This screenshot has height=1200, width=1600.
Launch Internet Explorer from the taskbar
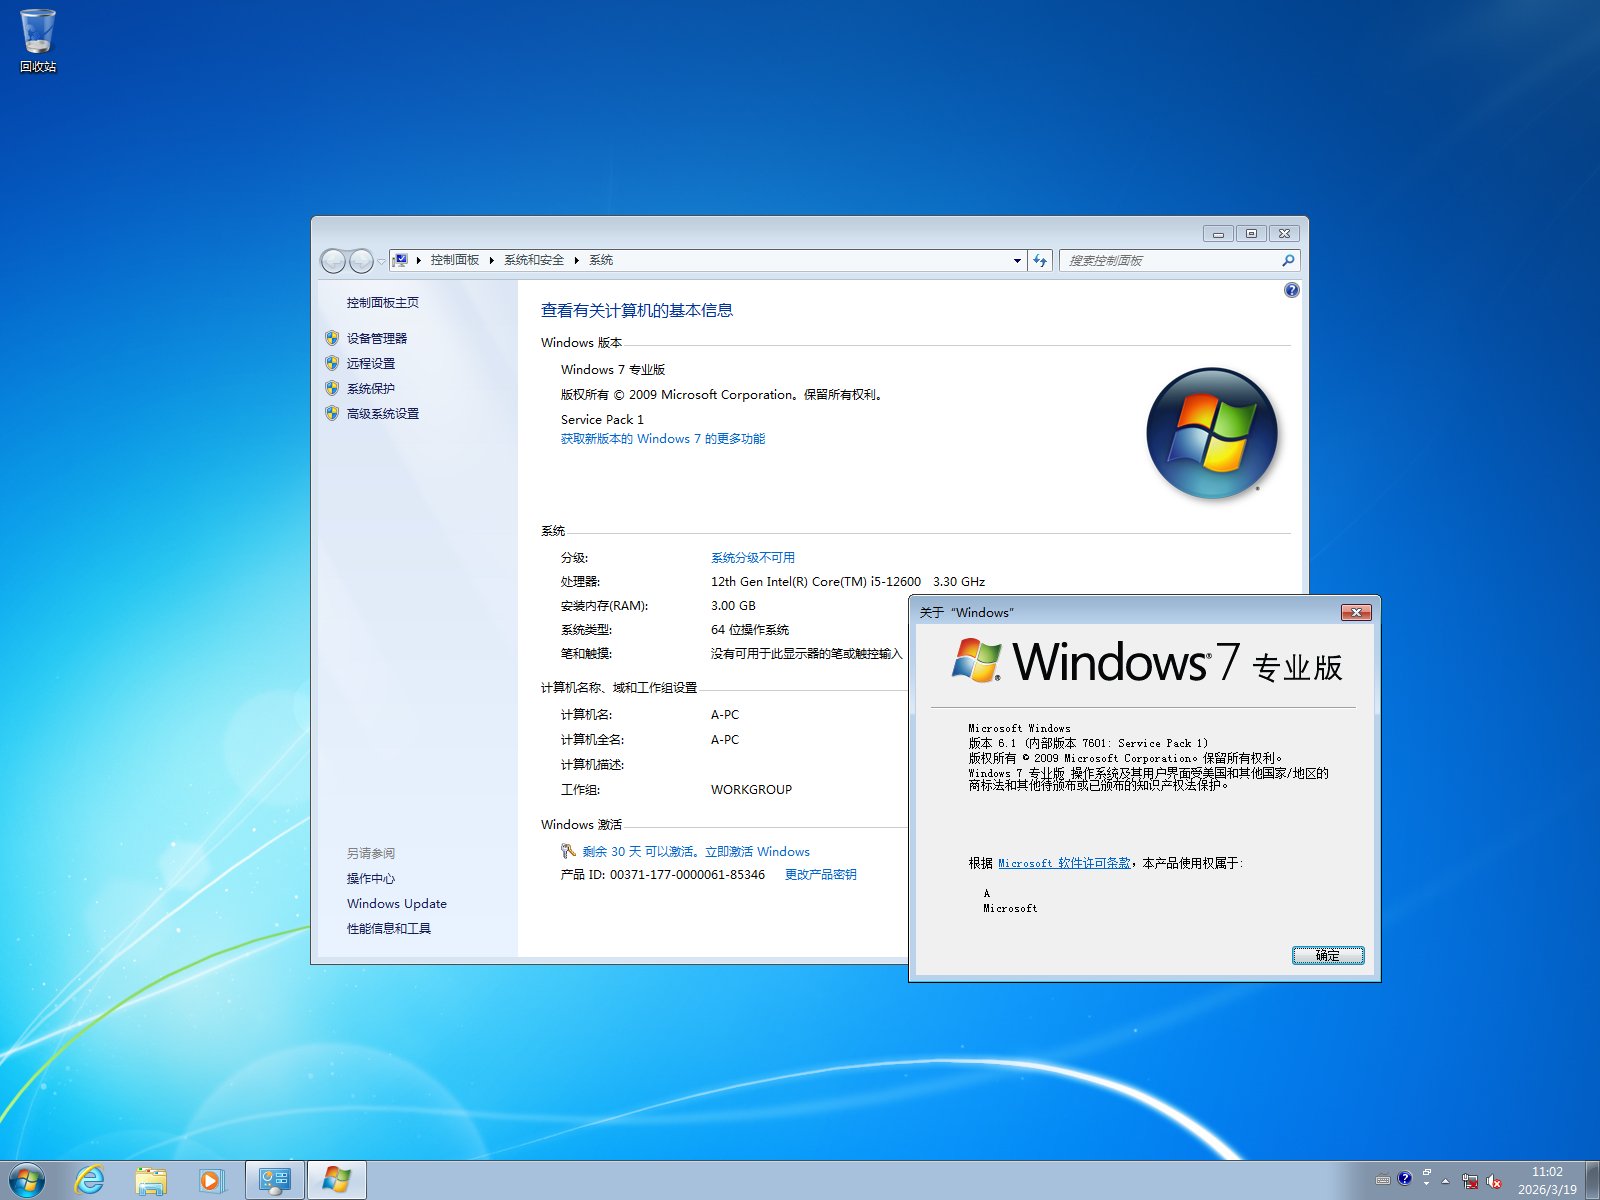pyautogui.click(x=90, y=1181)
